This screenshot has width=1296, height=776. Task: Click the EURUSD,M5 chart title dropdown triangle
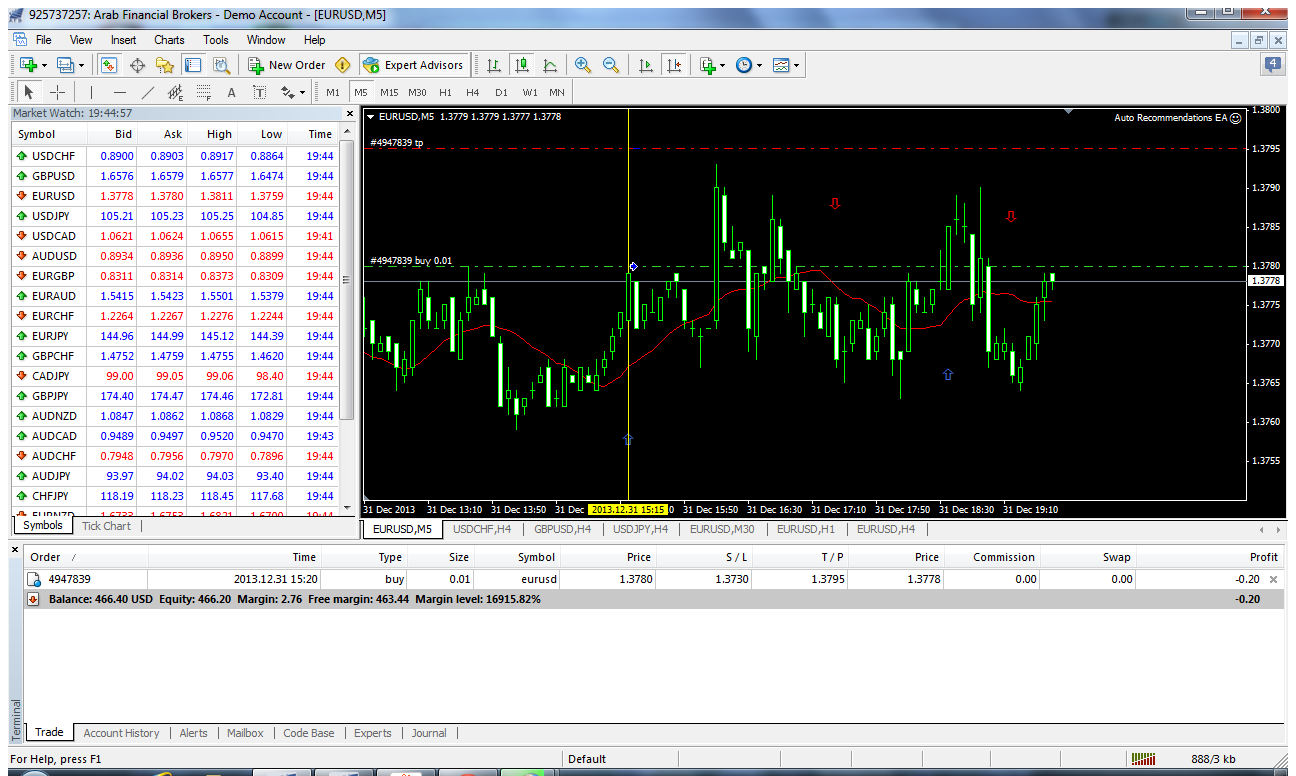coord(371,117)
